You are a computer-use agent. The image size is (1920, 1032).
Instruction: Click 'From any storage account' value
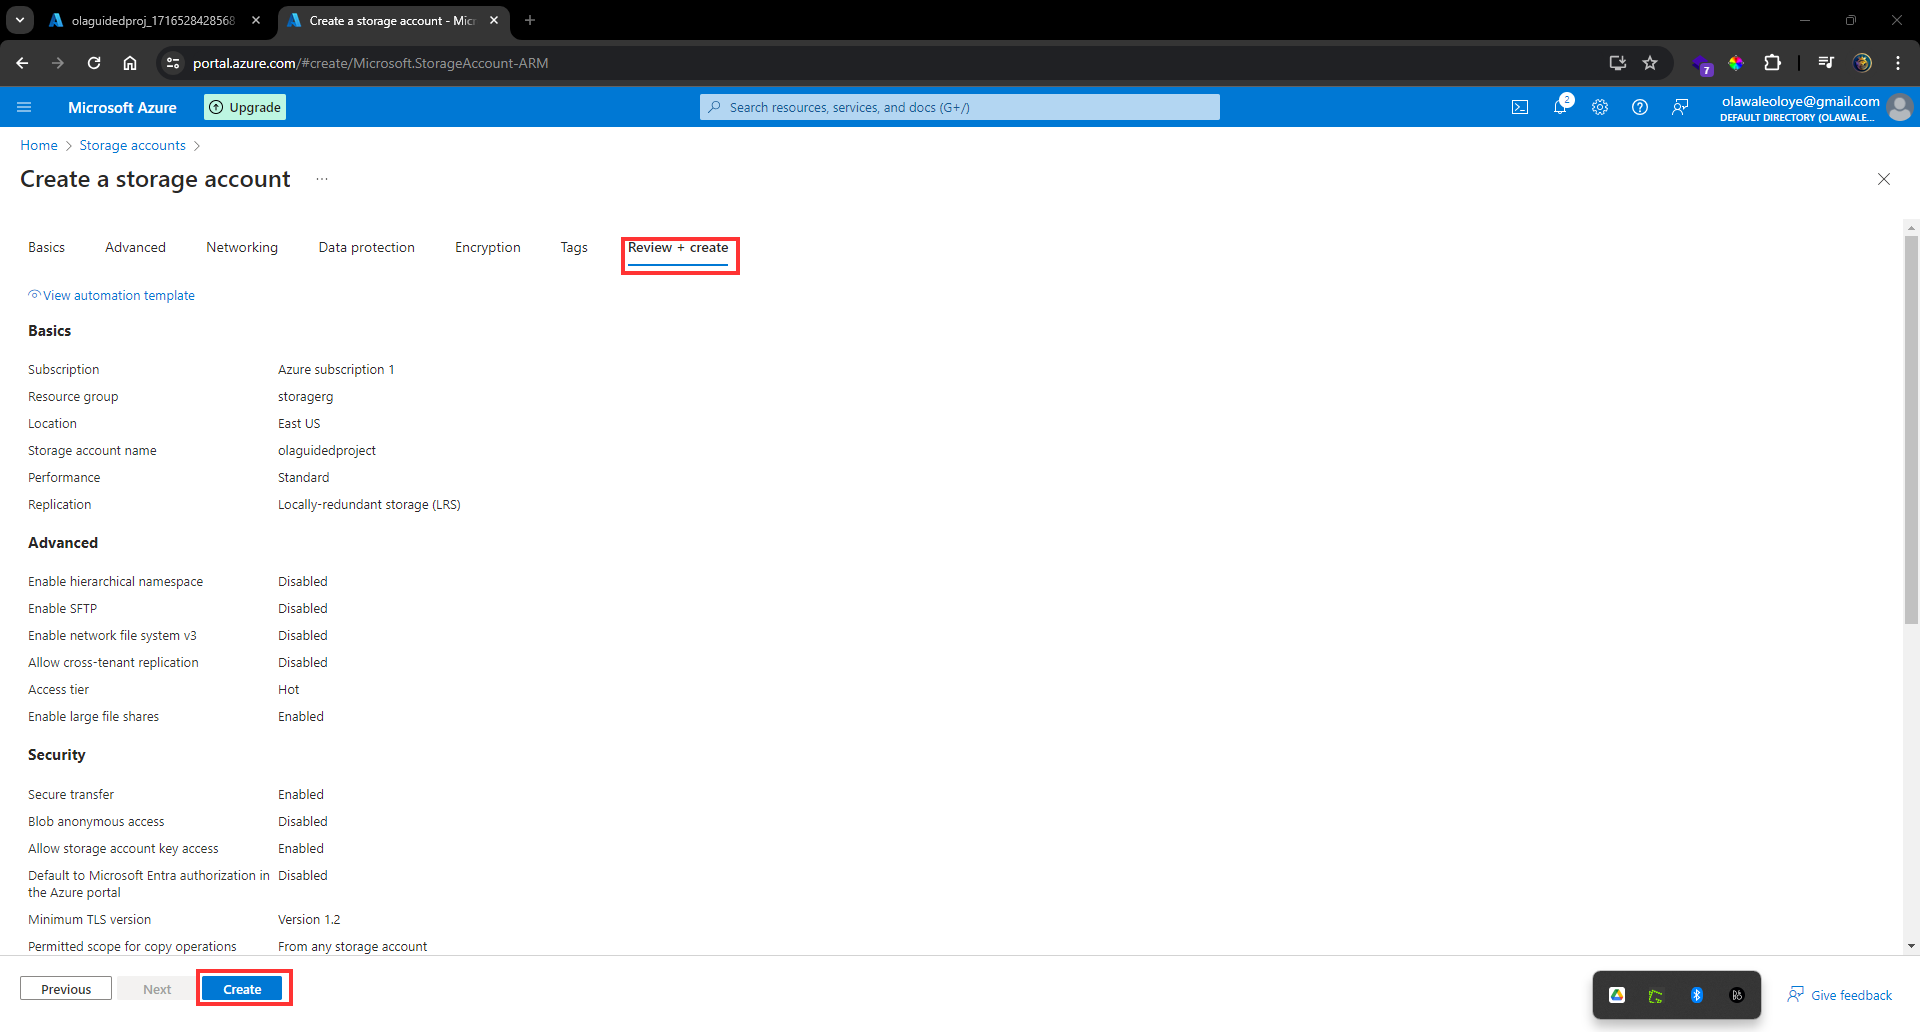pyautogui.click(x=352, y=947)
